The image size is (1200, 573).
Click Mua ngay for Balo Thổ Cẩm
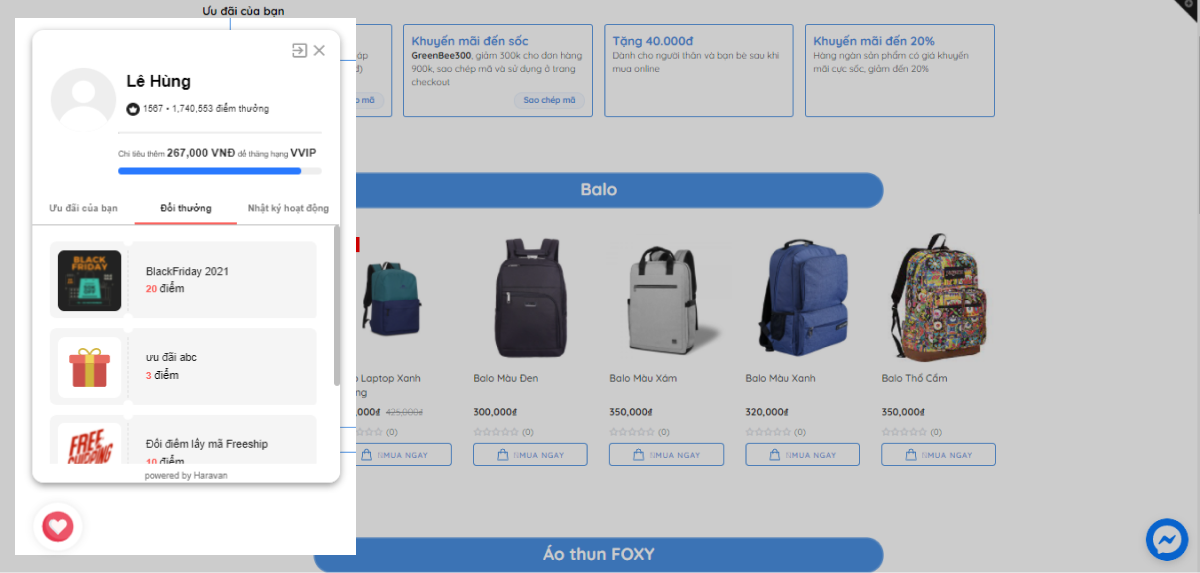click(x=938, y=454)
